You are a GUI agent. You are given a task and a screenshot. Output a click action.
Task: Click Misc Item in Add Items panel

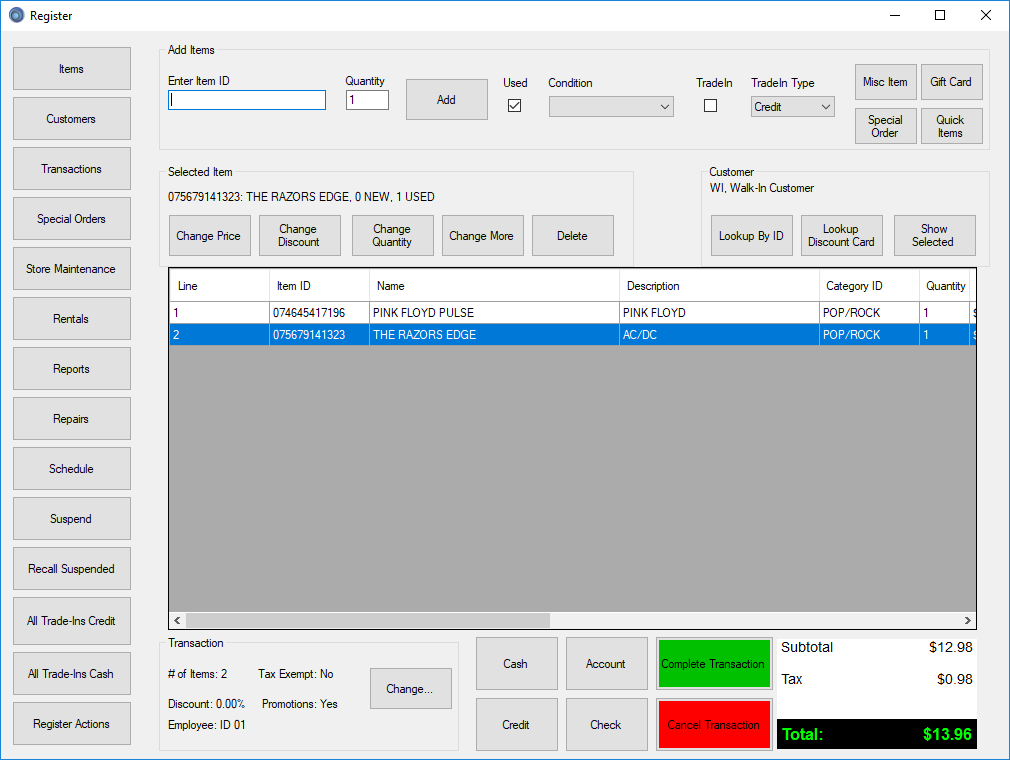tap(885, 82)
